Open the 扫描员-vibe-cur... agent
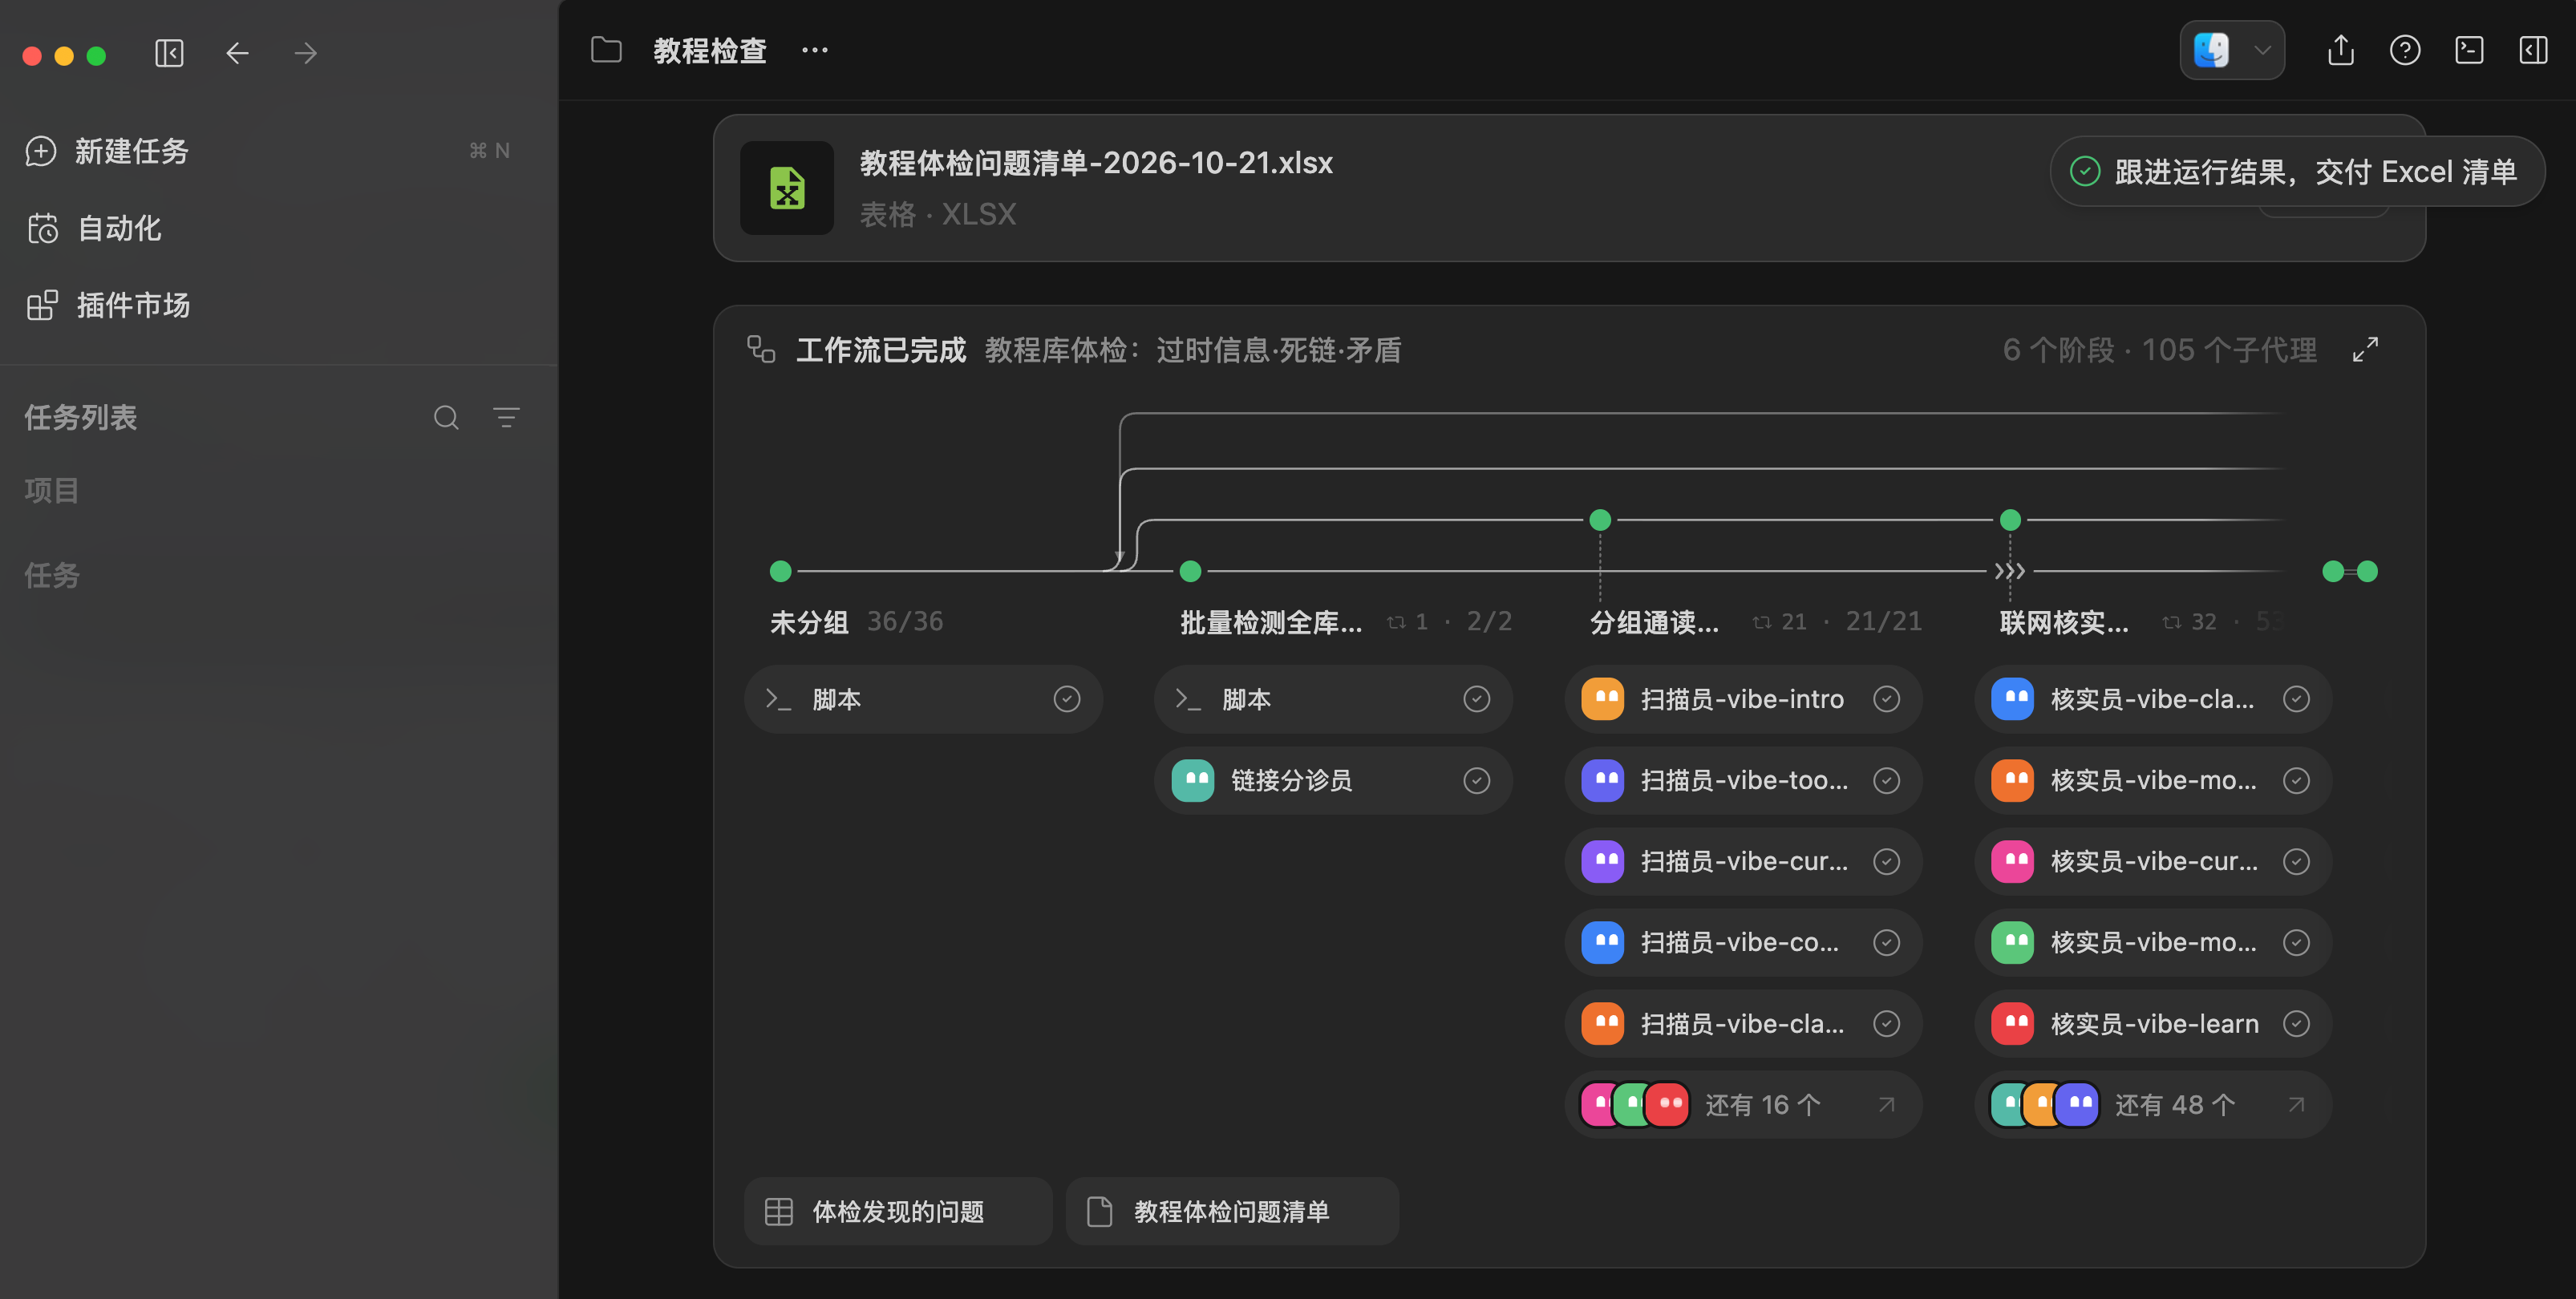The height and width of the screenshot is (1299, 2576). [x=1743, y=861]
